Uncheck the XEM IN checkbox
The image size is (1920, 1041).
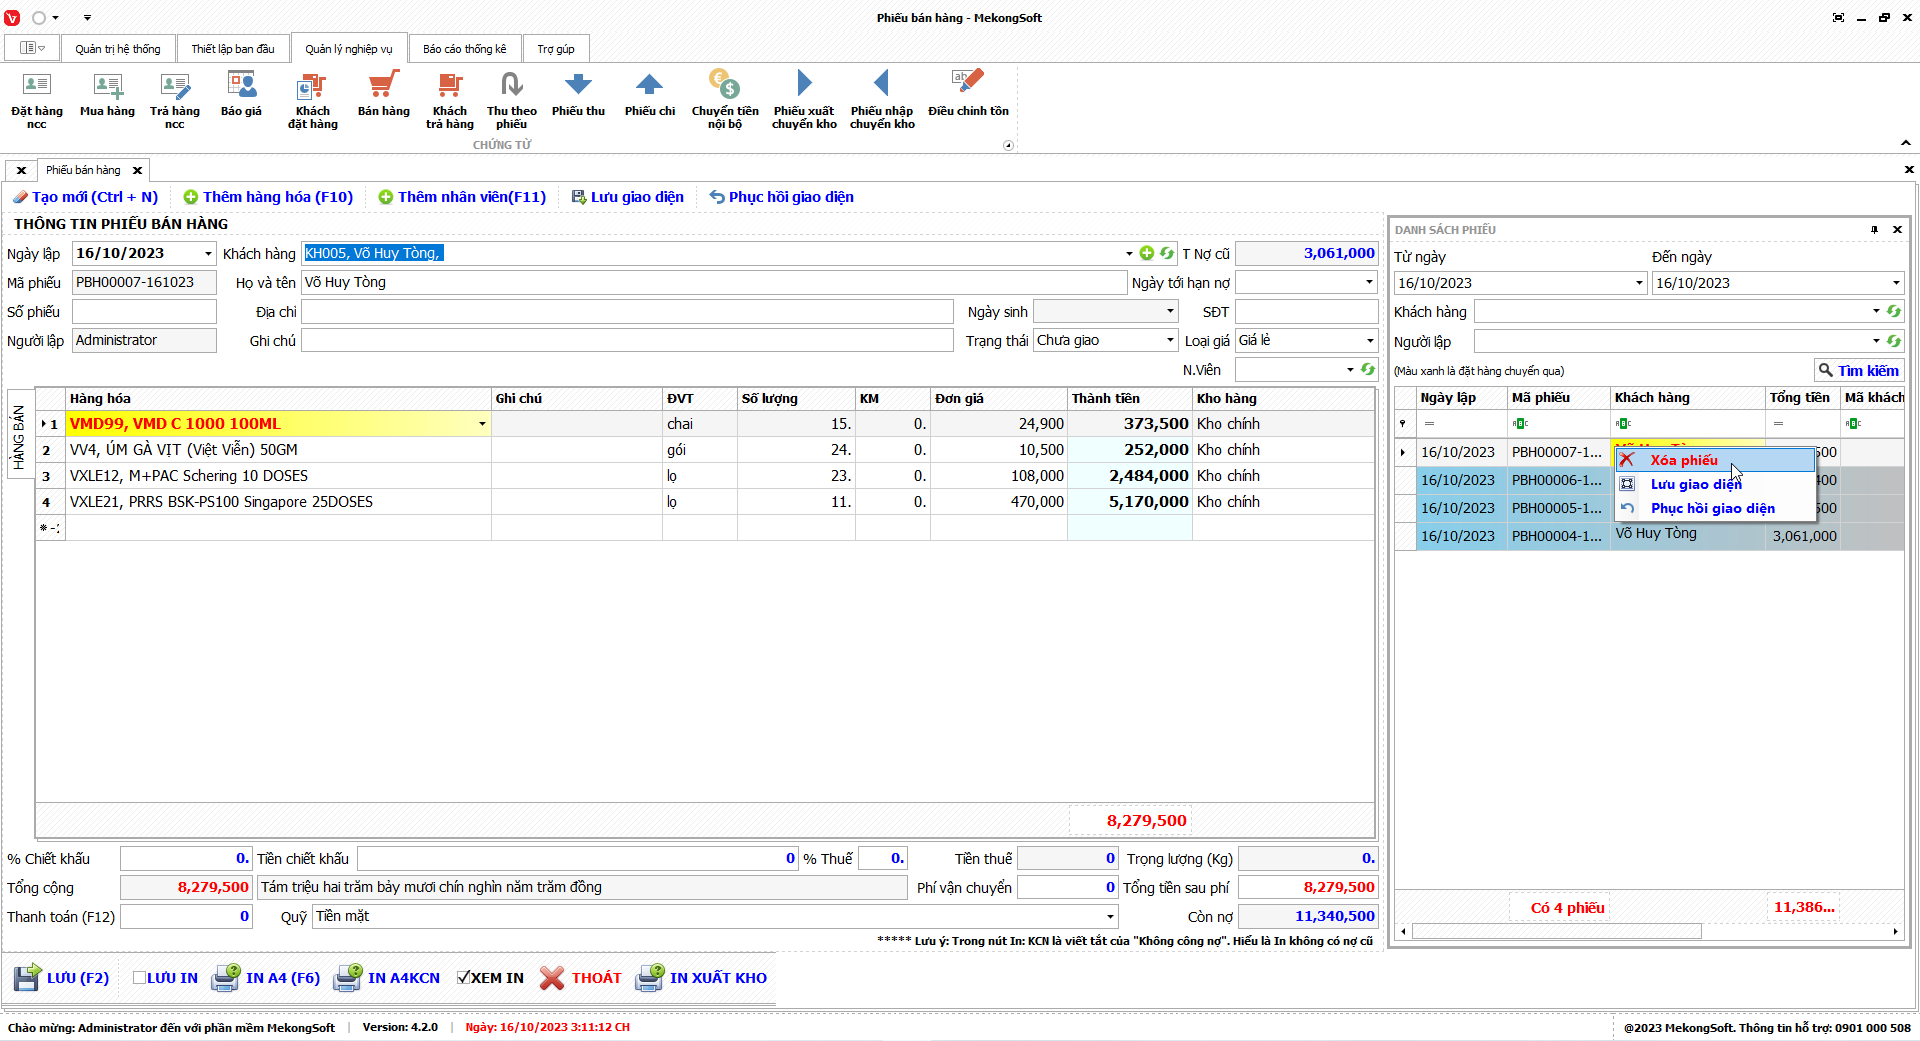pos(464,978)
